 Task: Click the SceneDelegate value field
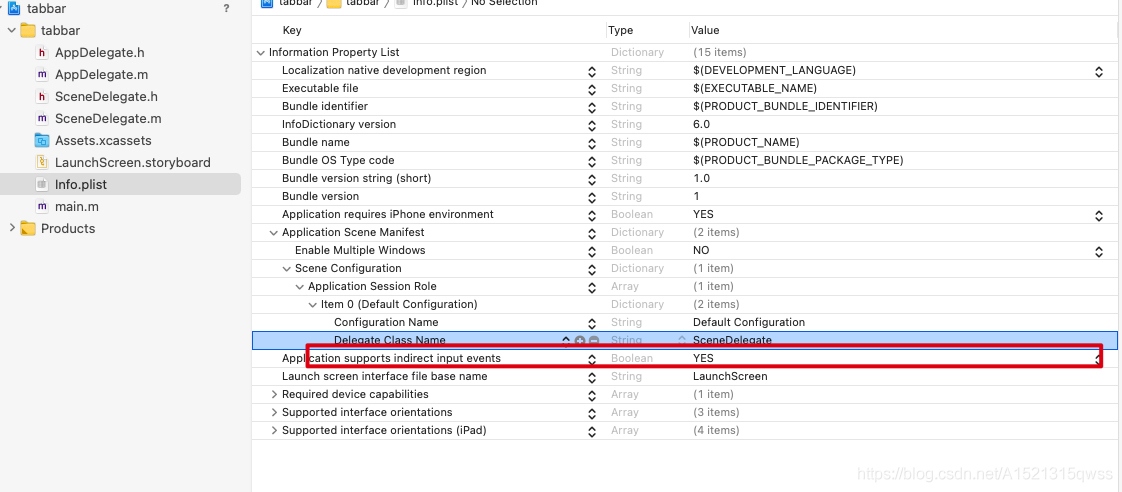tap(732, 340)
